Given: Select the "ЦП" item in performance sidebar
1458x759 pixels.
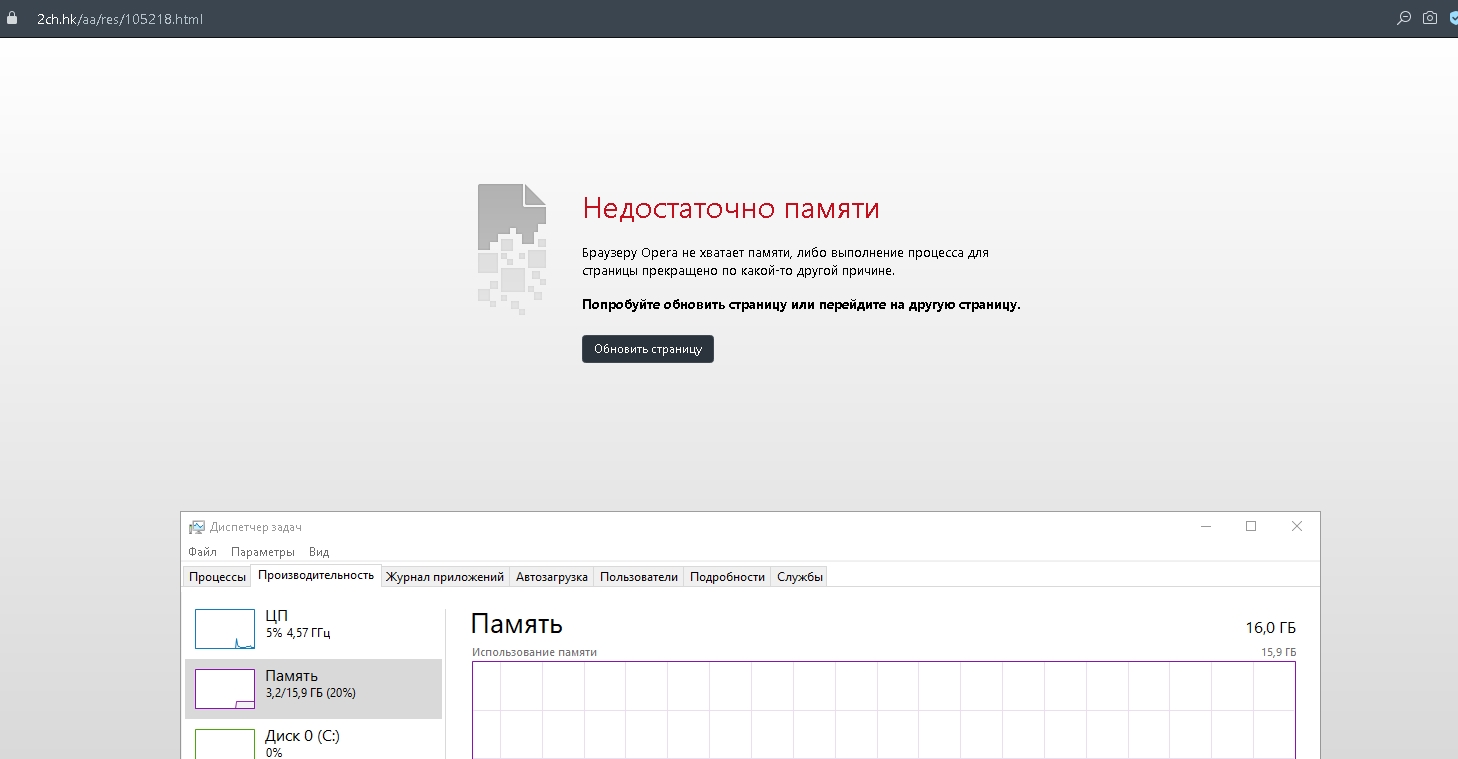Looking at the screenshot, I should pyautogui.click(x=313, y=628).
